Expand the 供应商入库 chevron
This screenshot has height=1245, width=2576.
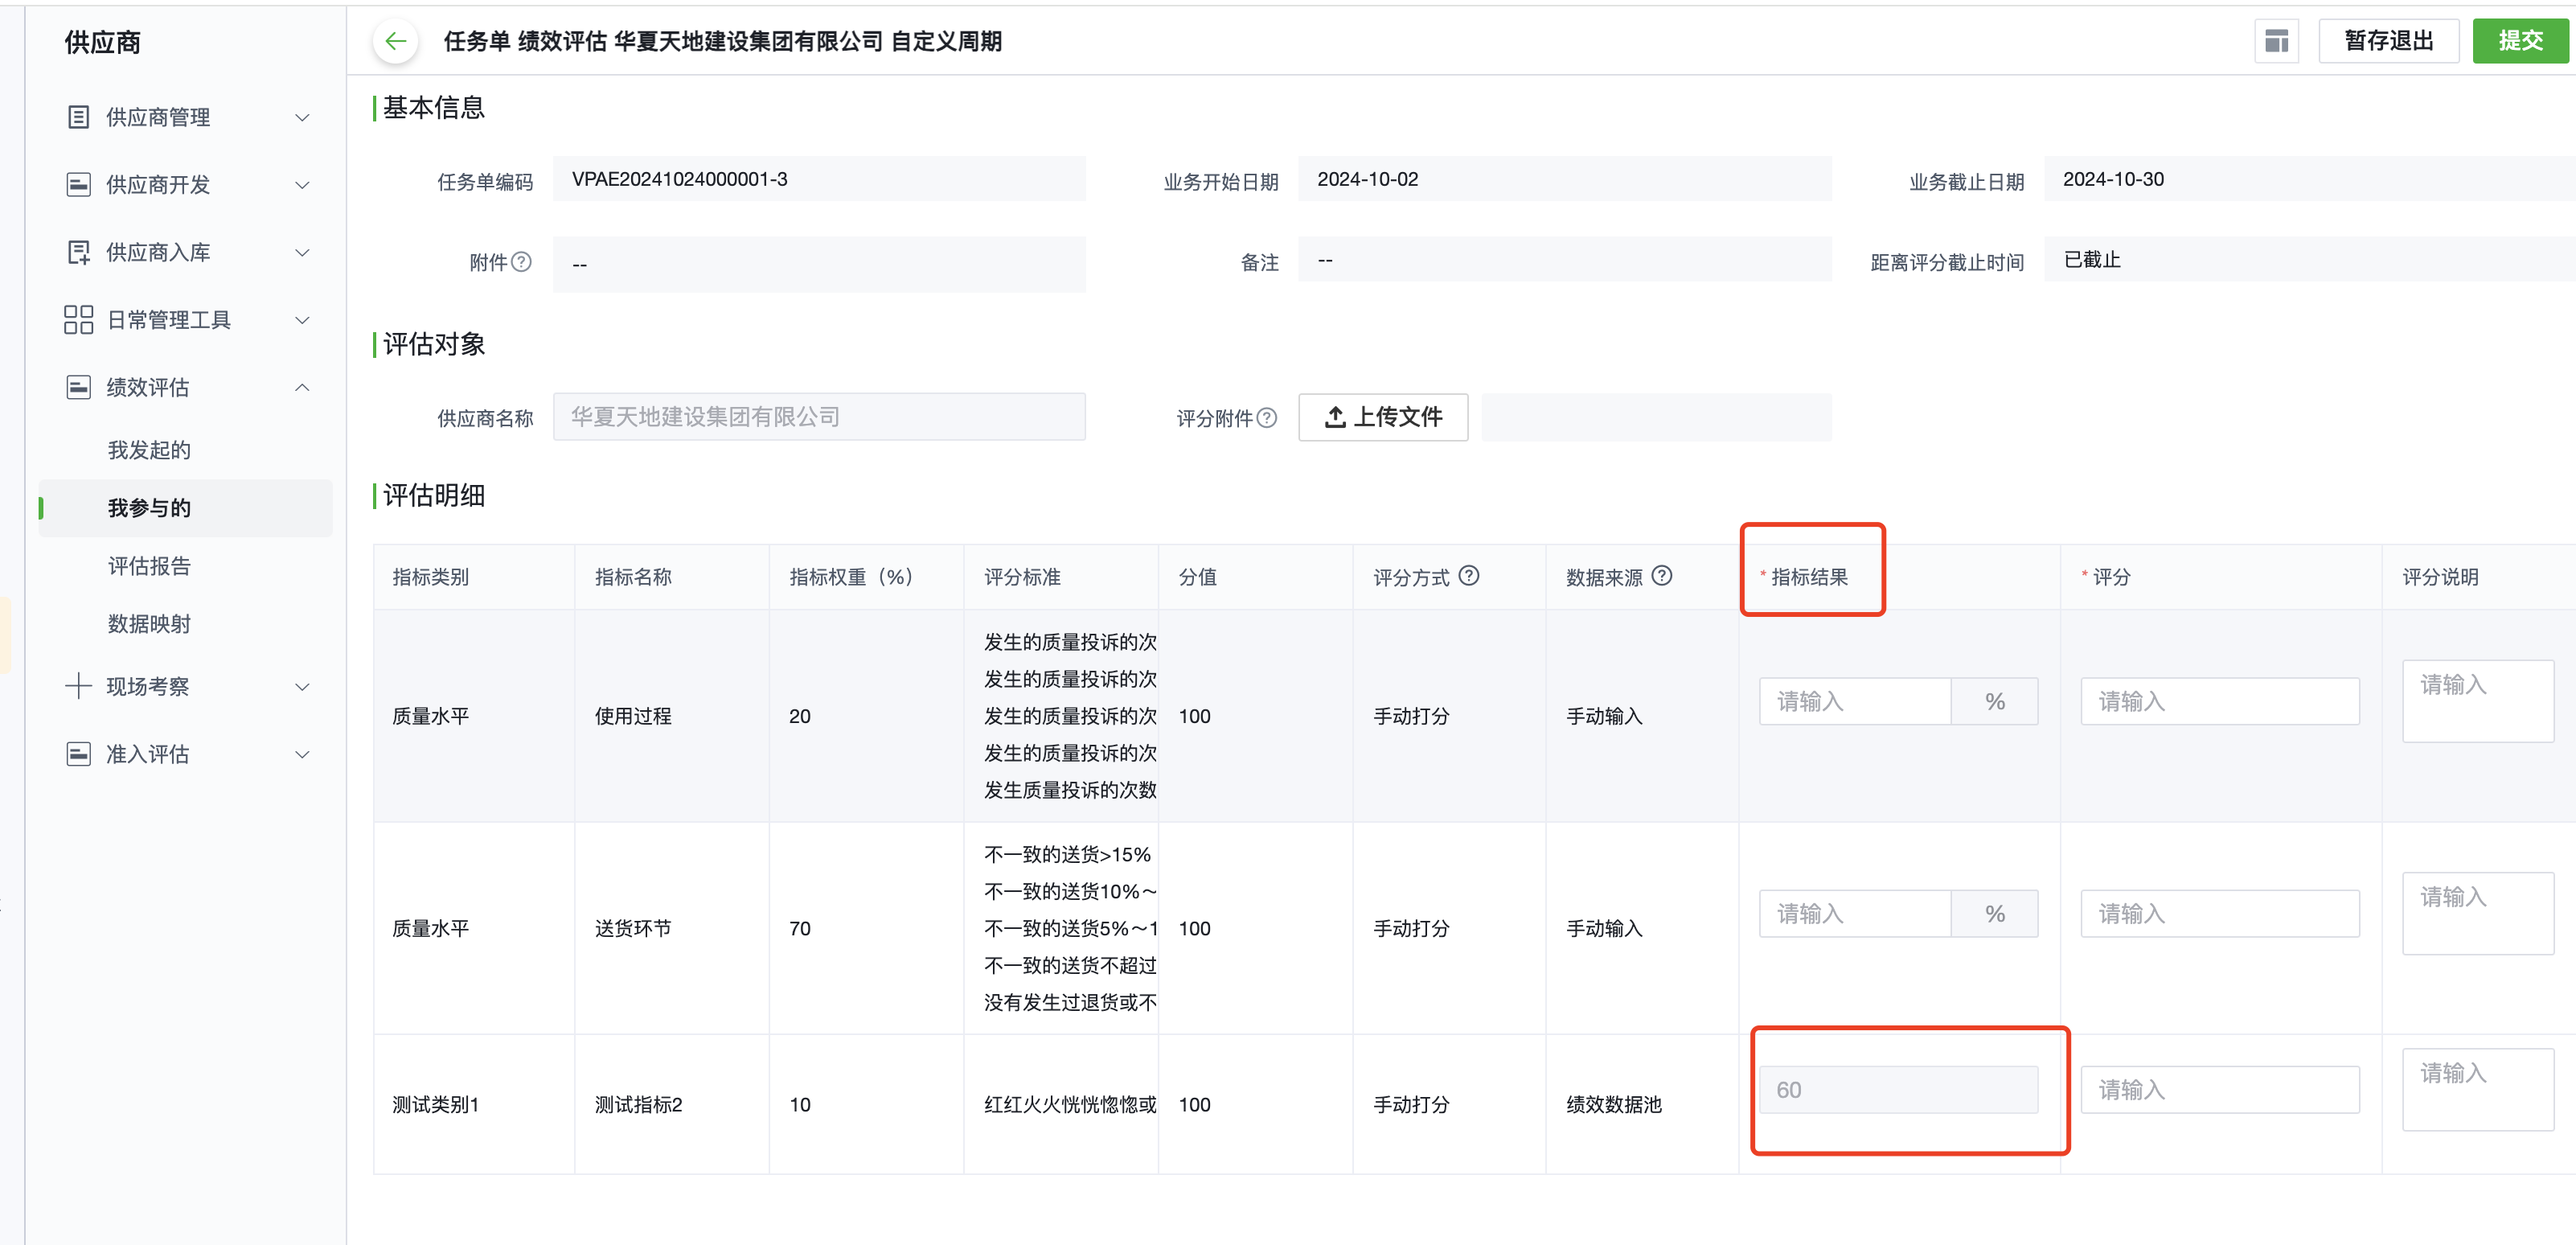[x=302, y=253]
